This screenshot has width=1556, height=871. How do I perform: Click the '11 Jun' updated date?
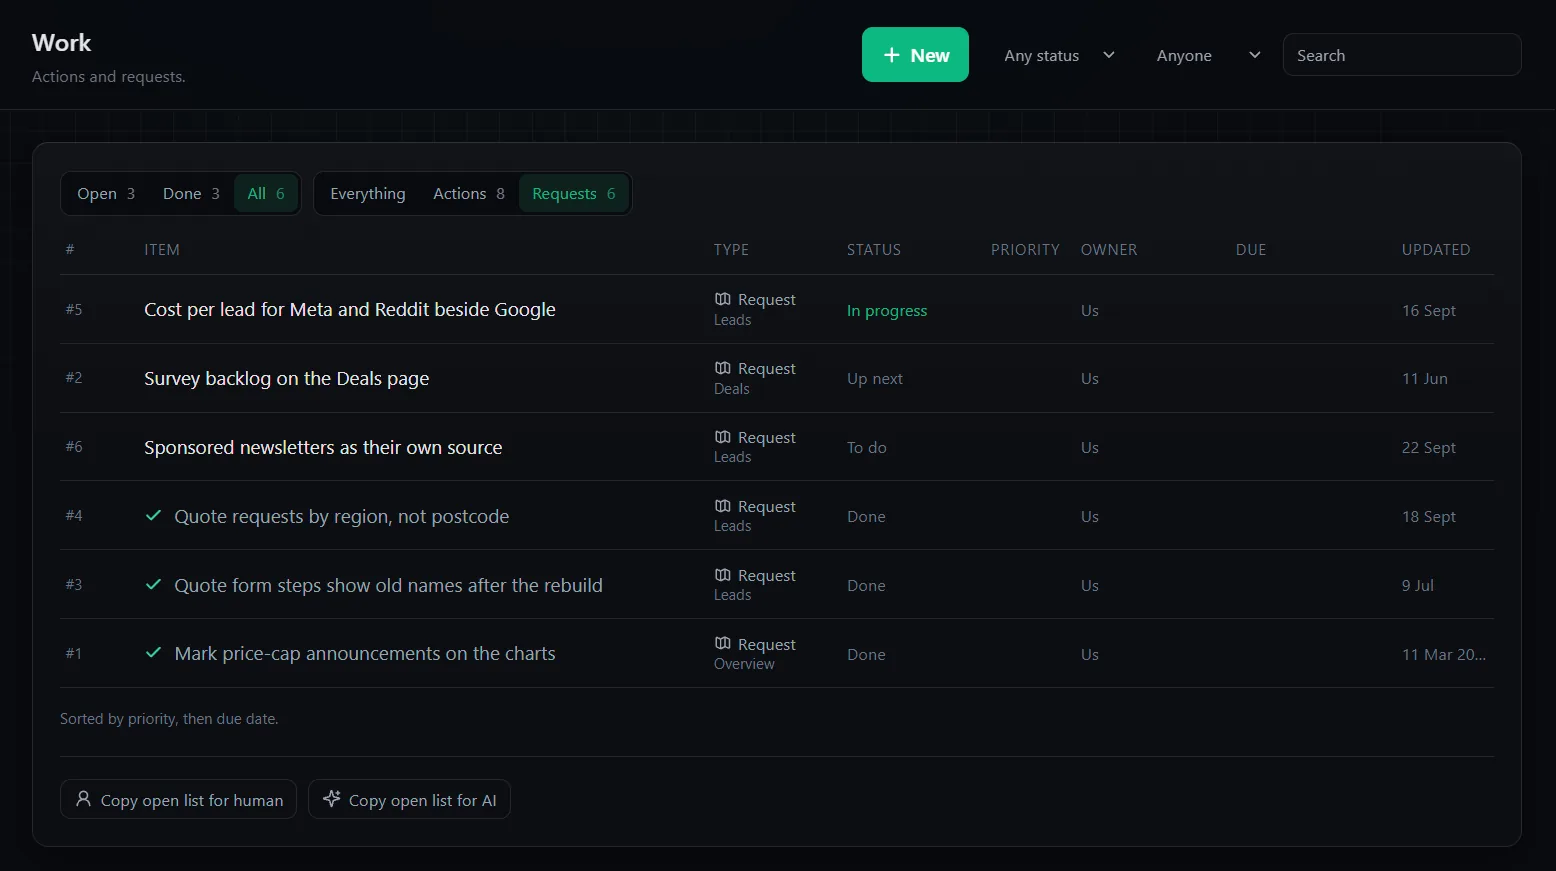pos(1425,379)
